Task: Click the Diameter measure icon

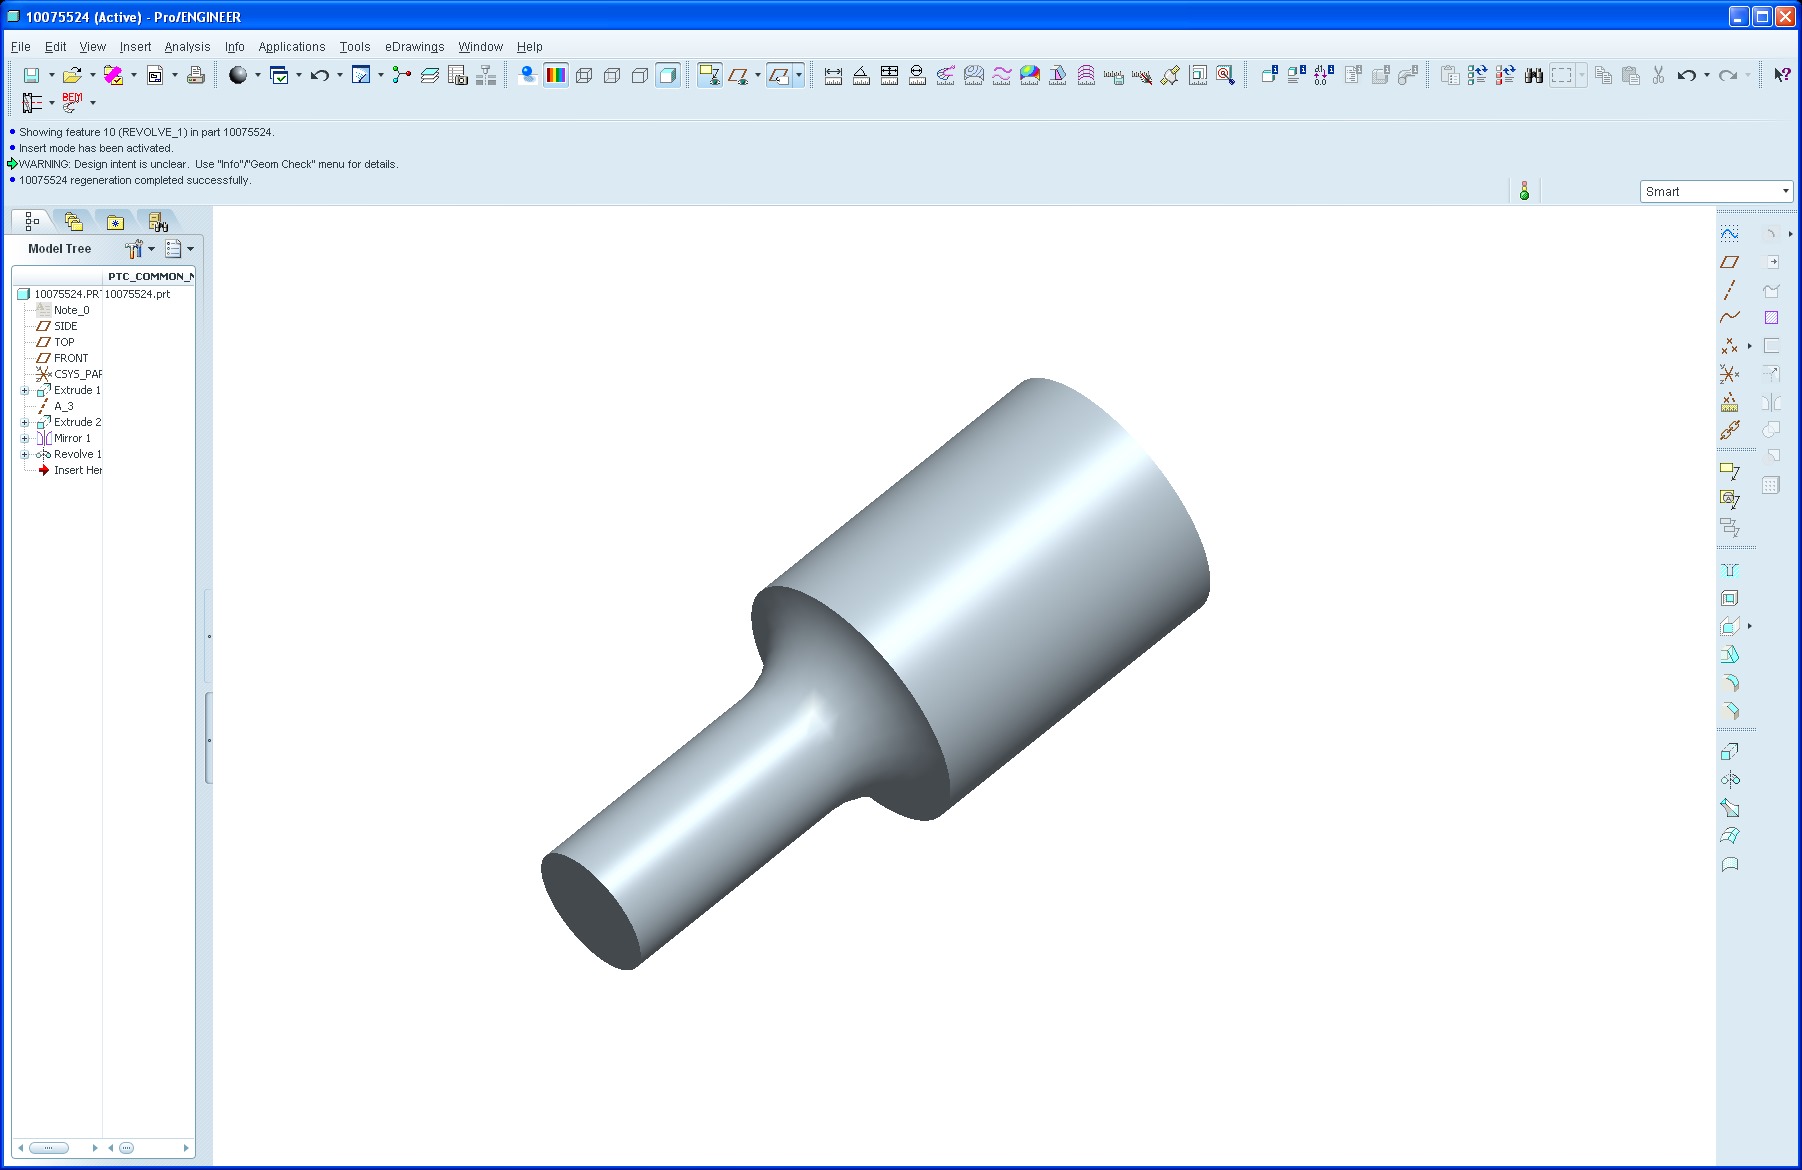Action: pyautogui.click(x=917, y=75)
